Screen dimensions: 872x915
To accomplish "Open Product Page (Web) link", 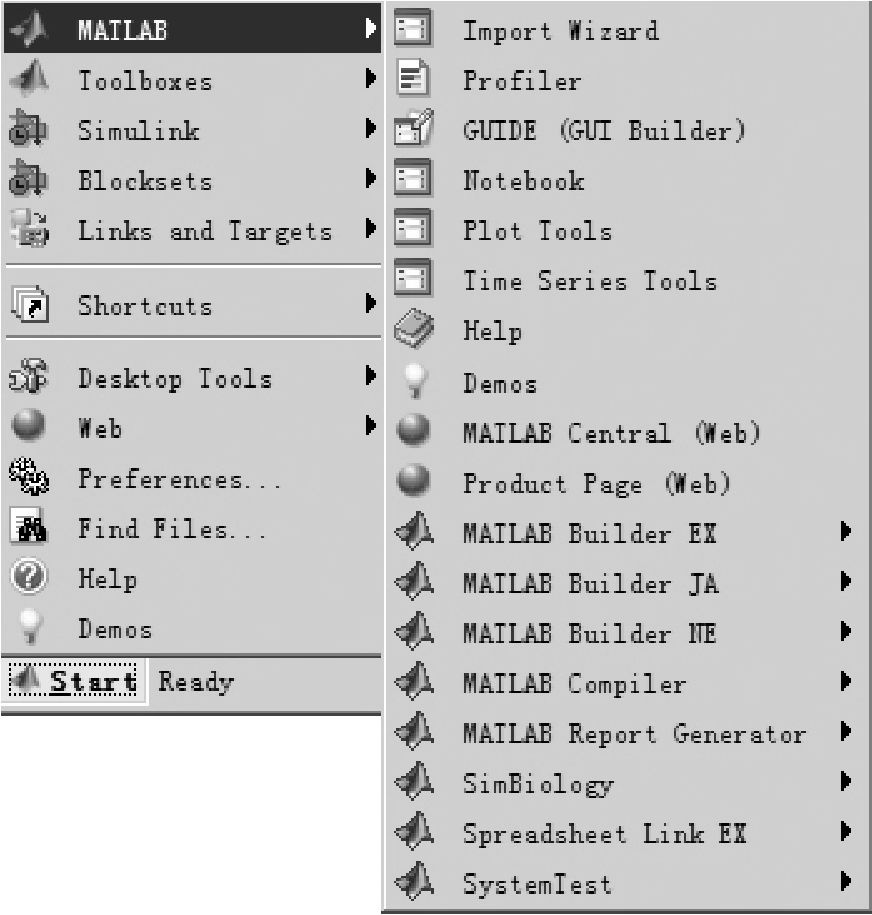I will tap(597, 484).
